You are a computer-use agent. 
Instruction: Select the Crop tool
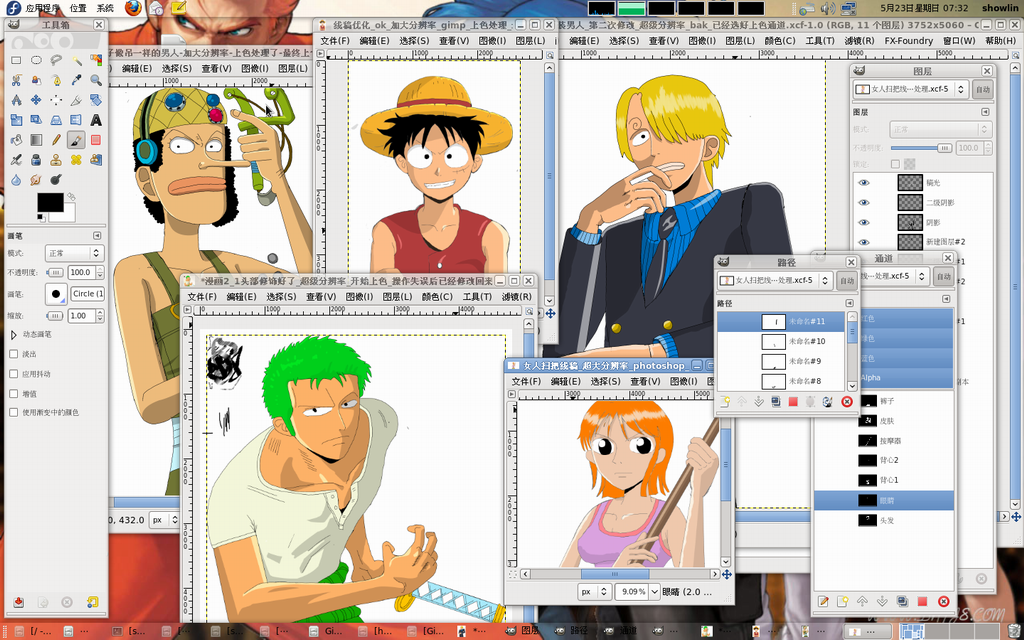coord(76,100)
